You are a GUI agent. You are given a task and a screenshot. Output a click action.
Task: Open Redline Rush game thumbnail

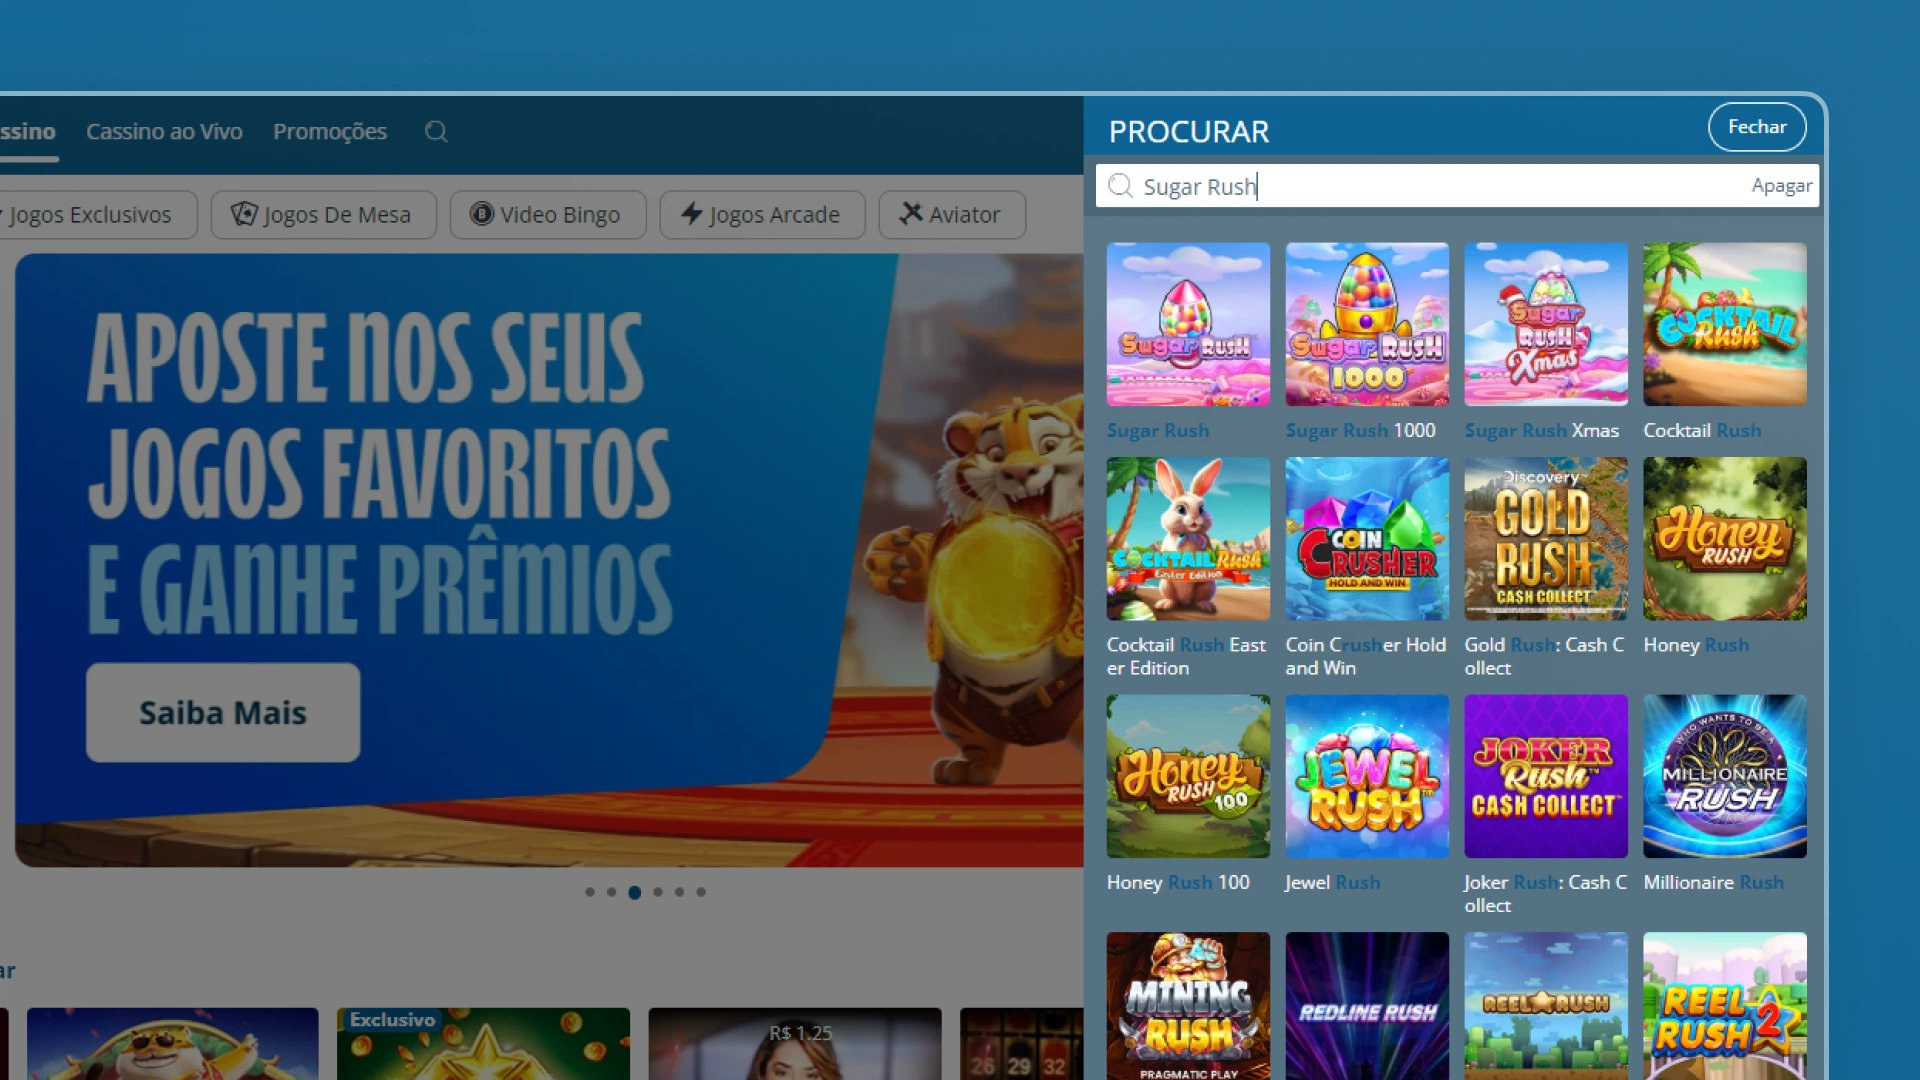1367,1006
